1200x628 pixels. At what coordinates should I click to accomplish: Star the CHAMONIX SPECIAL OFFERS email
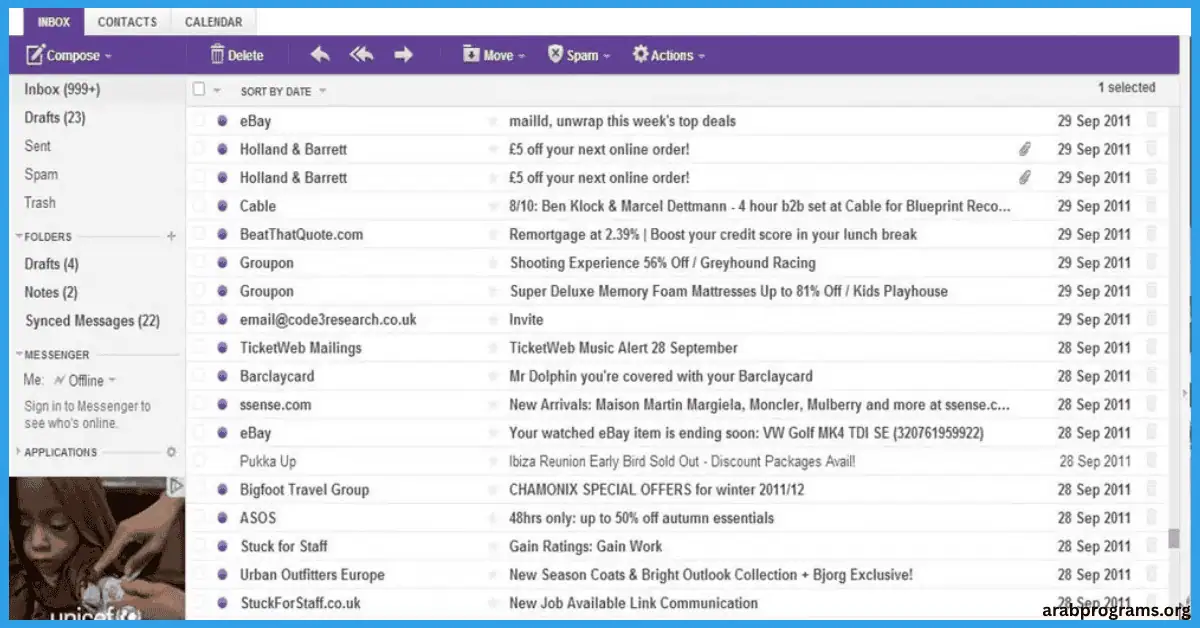492,490
